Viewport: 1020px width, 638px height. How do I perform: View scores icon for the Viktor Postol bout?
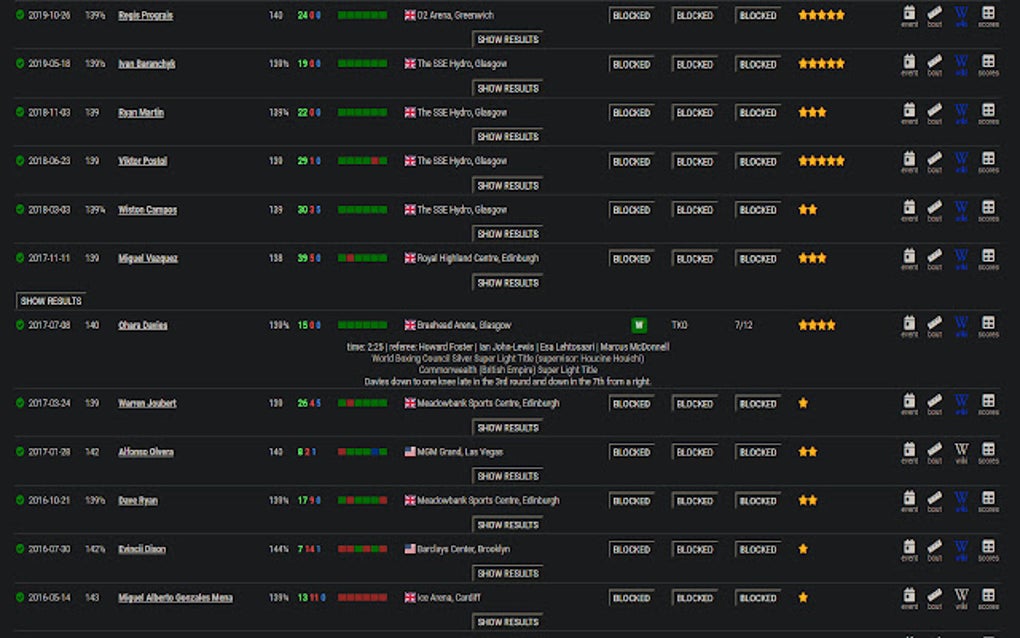click(x=986, y=159)
